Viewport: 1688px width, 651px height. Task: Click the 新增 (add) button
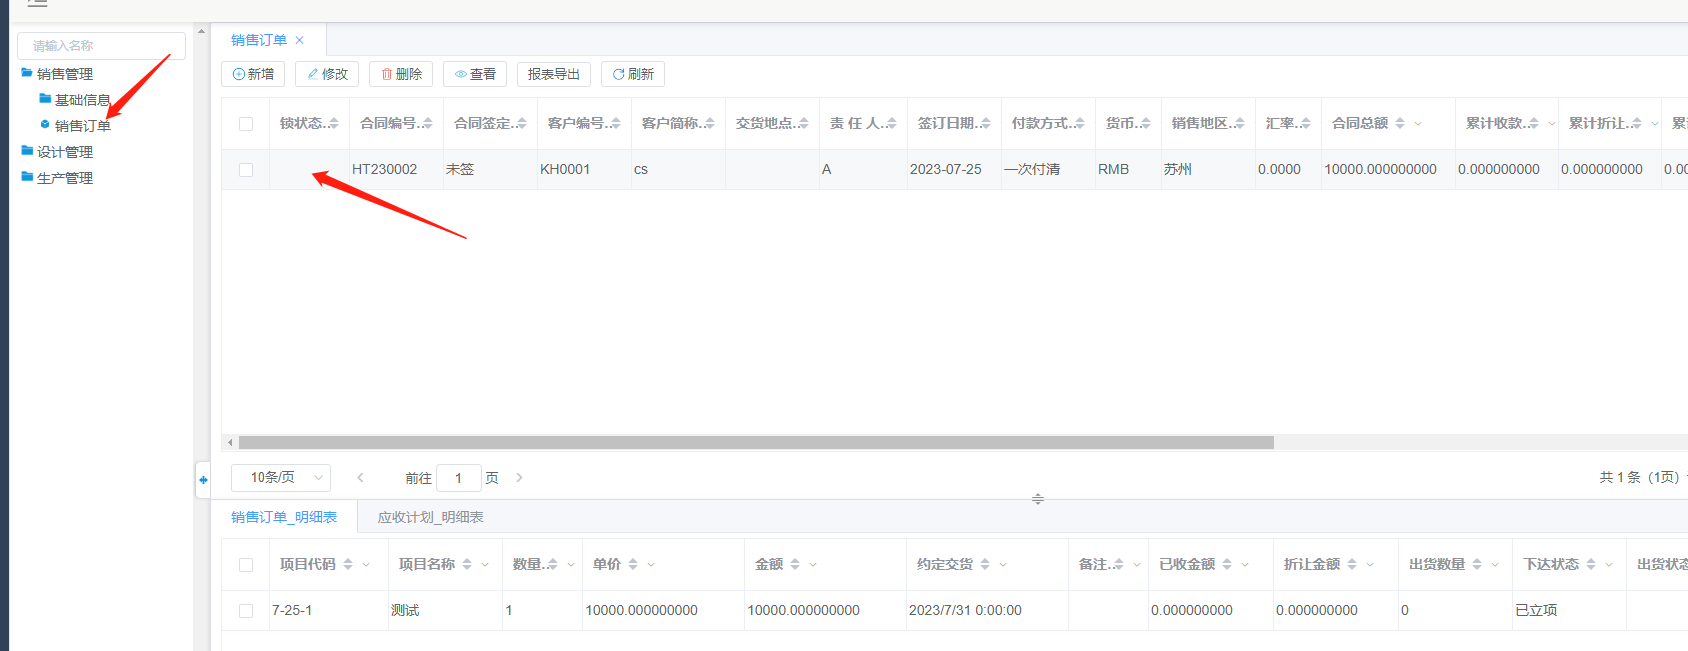pos(253,74)
